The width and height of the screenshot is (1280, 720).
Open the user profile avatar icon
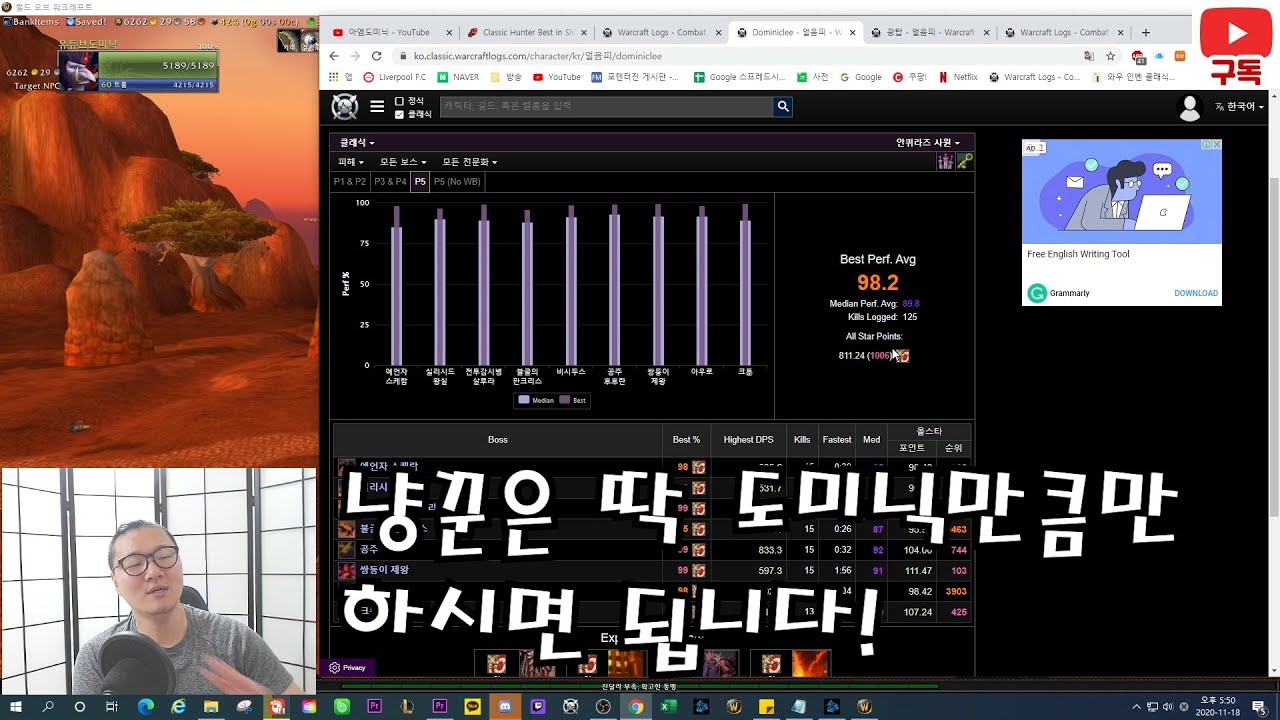1189,108
